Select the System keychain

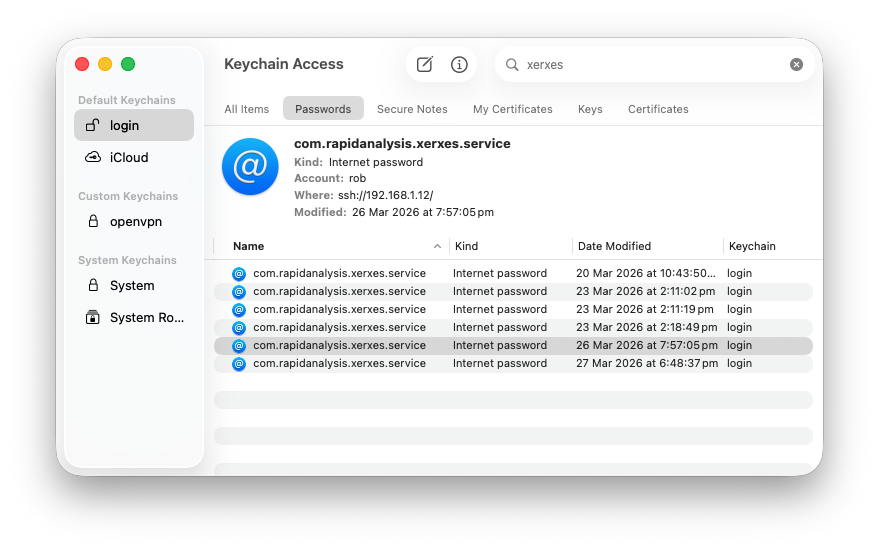(x=134, y=285)
